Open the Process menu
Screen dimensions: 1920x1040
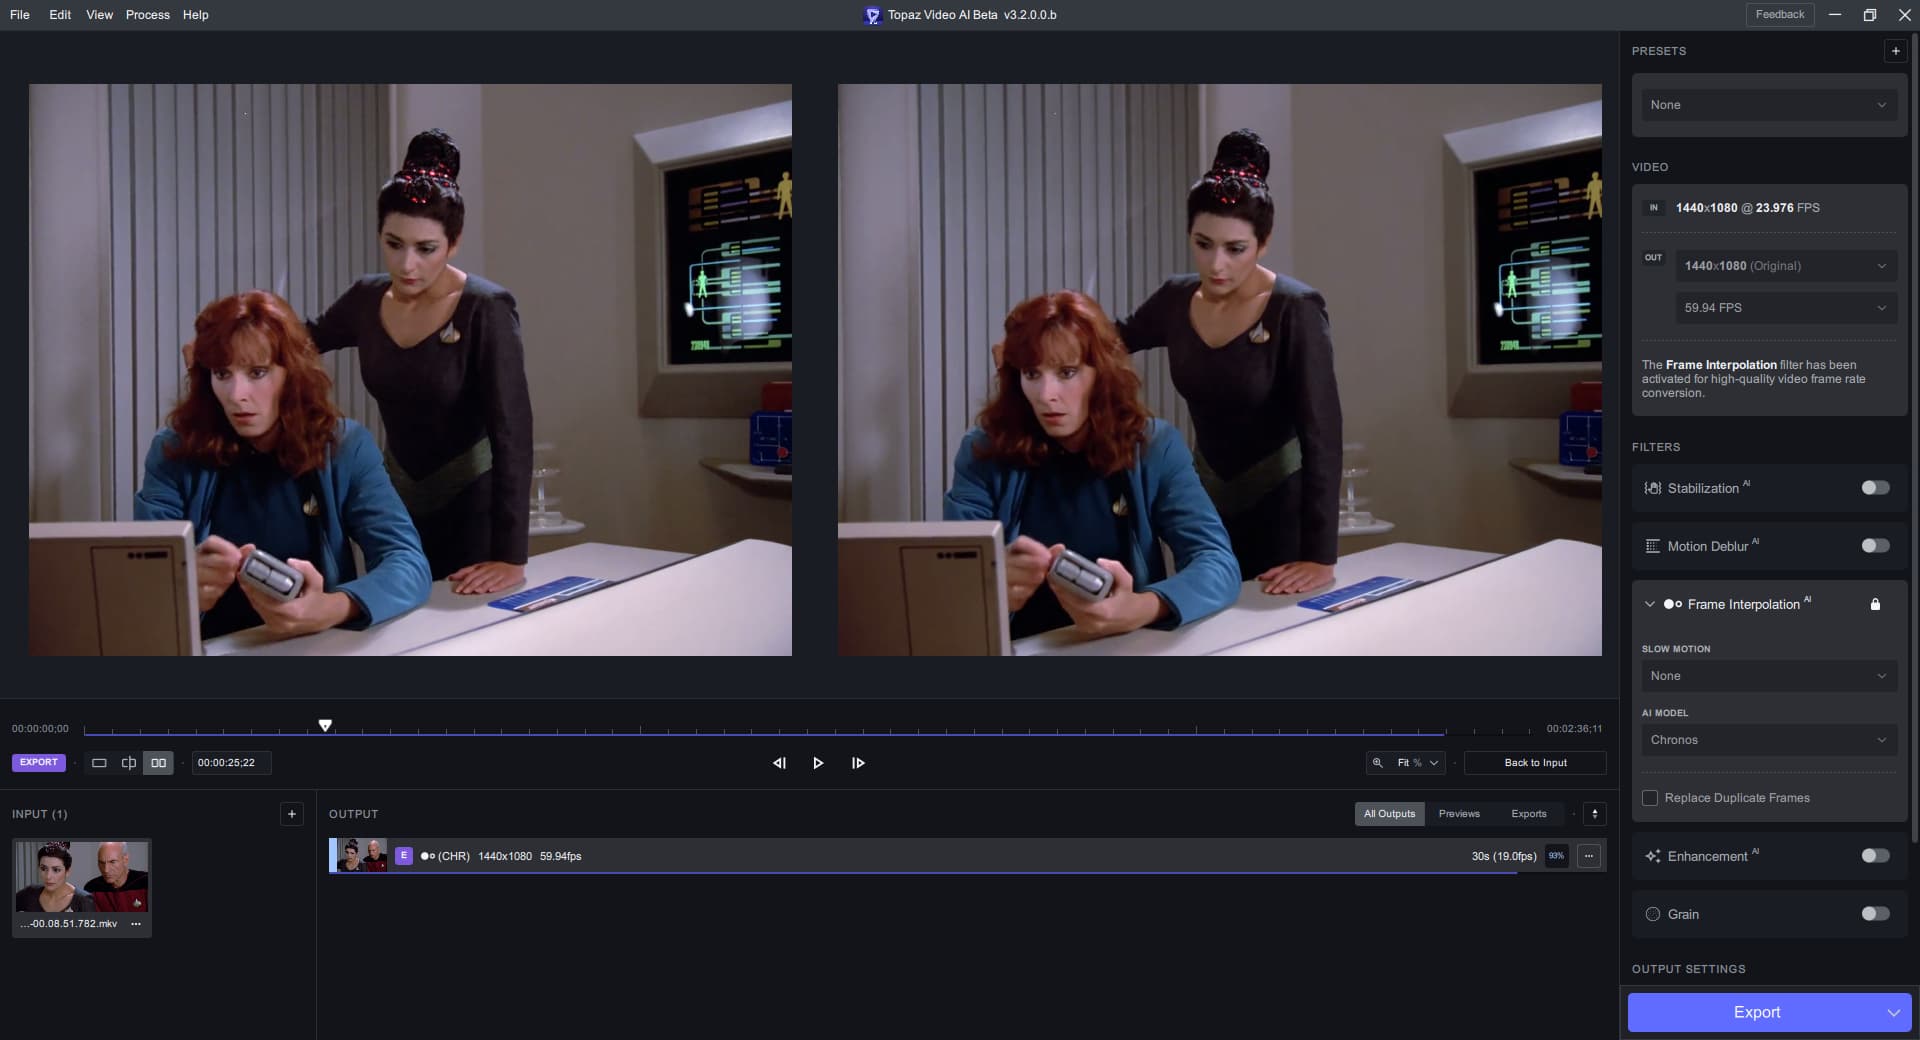point(147,15)
